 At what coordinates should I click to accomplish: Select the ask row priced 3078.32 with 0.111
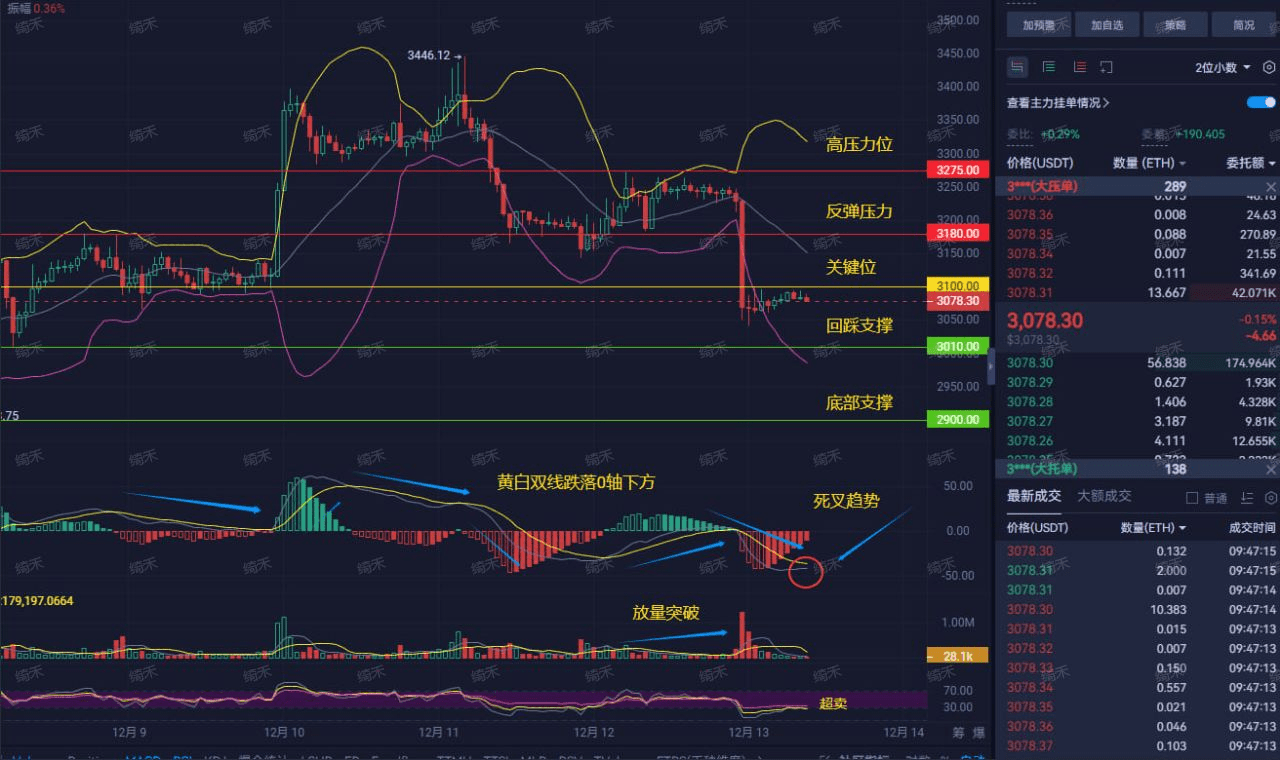(x=1138, y=273)
